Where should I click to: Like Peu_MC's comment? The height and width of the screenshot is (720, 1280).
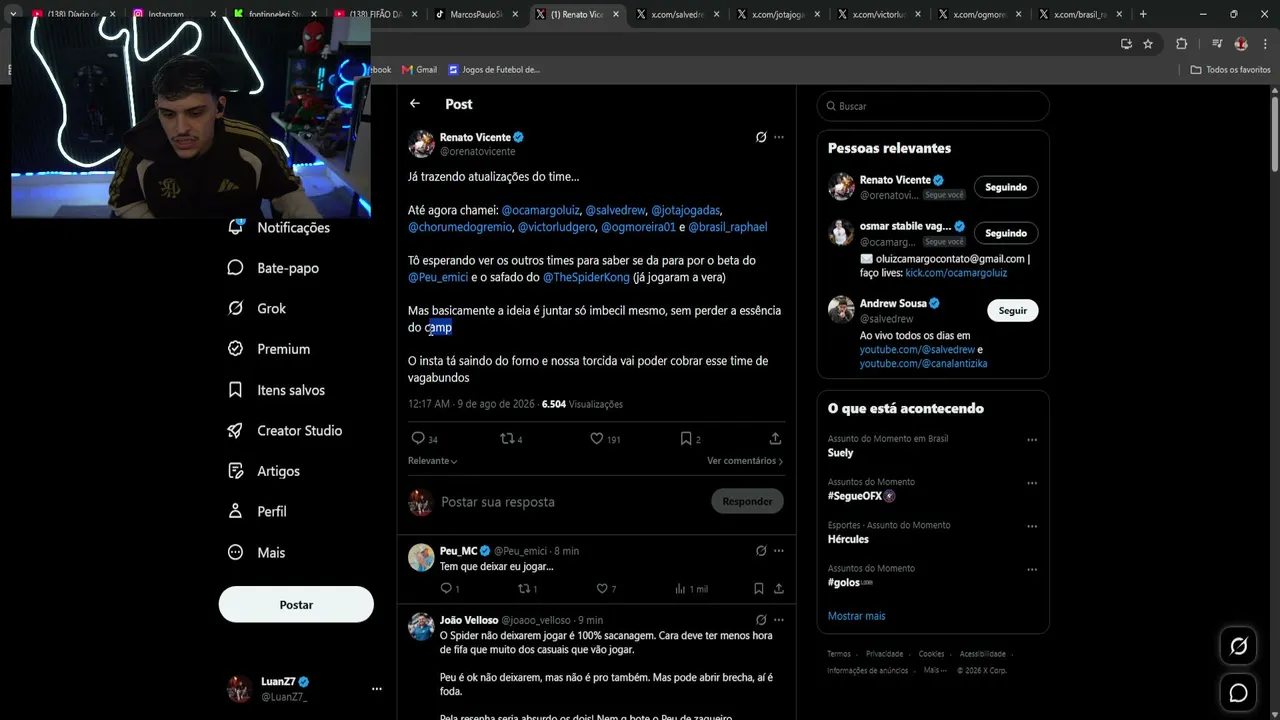point(606,589)
